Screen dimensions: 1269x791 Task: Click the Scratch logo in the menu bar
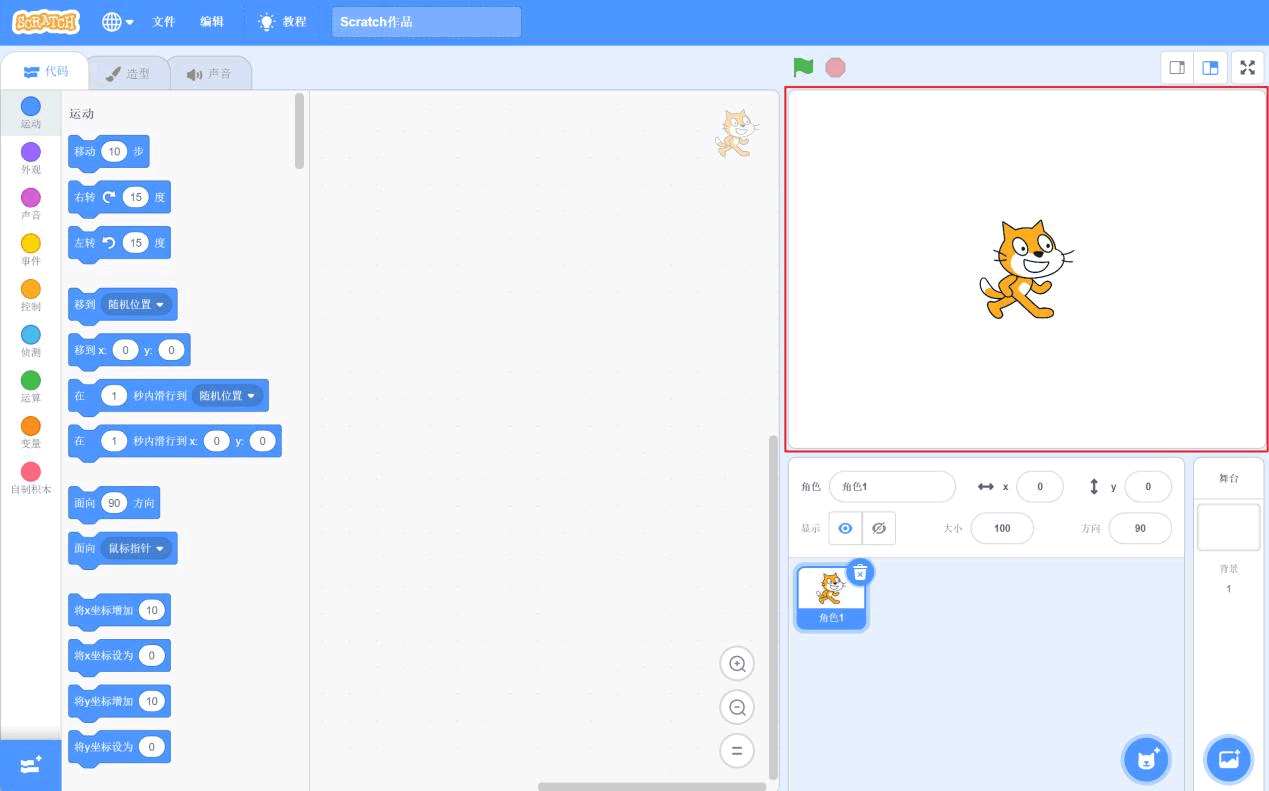tap(46, 21)
